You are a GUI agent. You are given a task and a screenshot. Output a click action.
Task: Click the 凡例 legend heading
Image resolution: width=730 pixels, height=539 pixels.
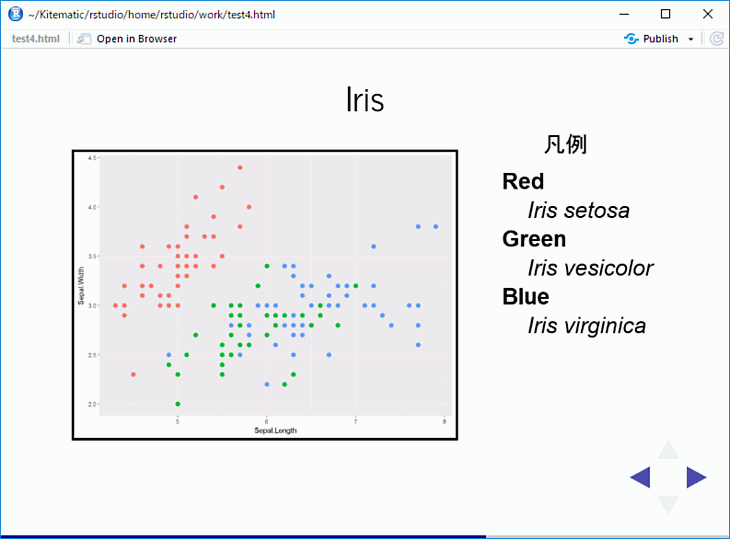tap(565, 144)
